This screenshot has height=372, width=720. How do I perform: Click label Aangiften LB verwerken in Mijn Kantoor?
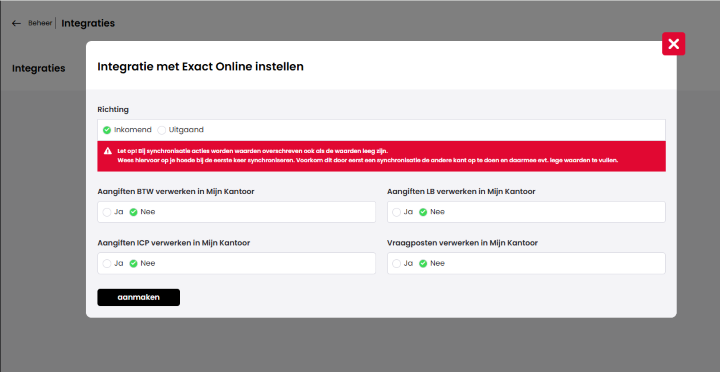pyautogui.click(x=461, y=192)
